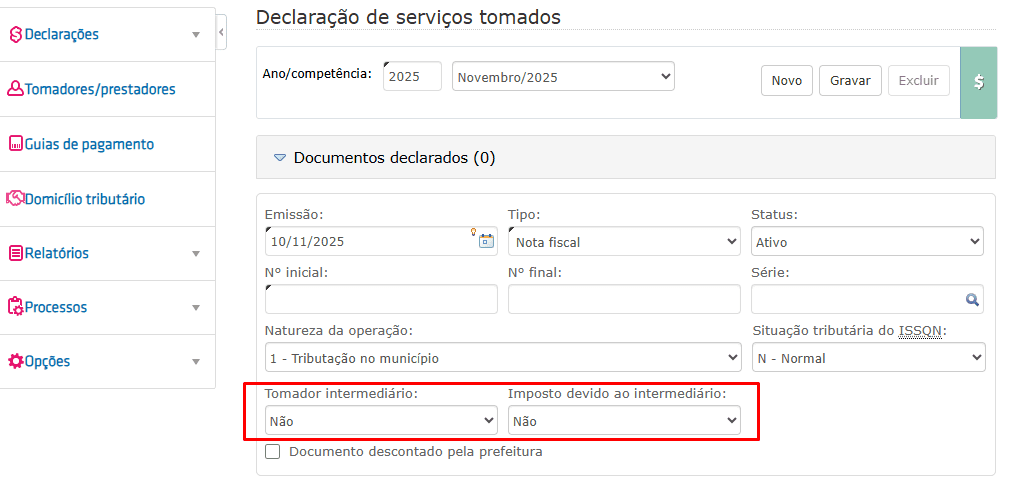
Task: Open the Imposto devido ao intermediário dropdown
Action: click(624, 420)
